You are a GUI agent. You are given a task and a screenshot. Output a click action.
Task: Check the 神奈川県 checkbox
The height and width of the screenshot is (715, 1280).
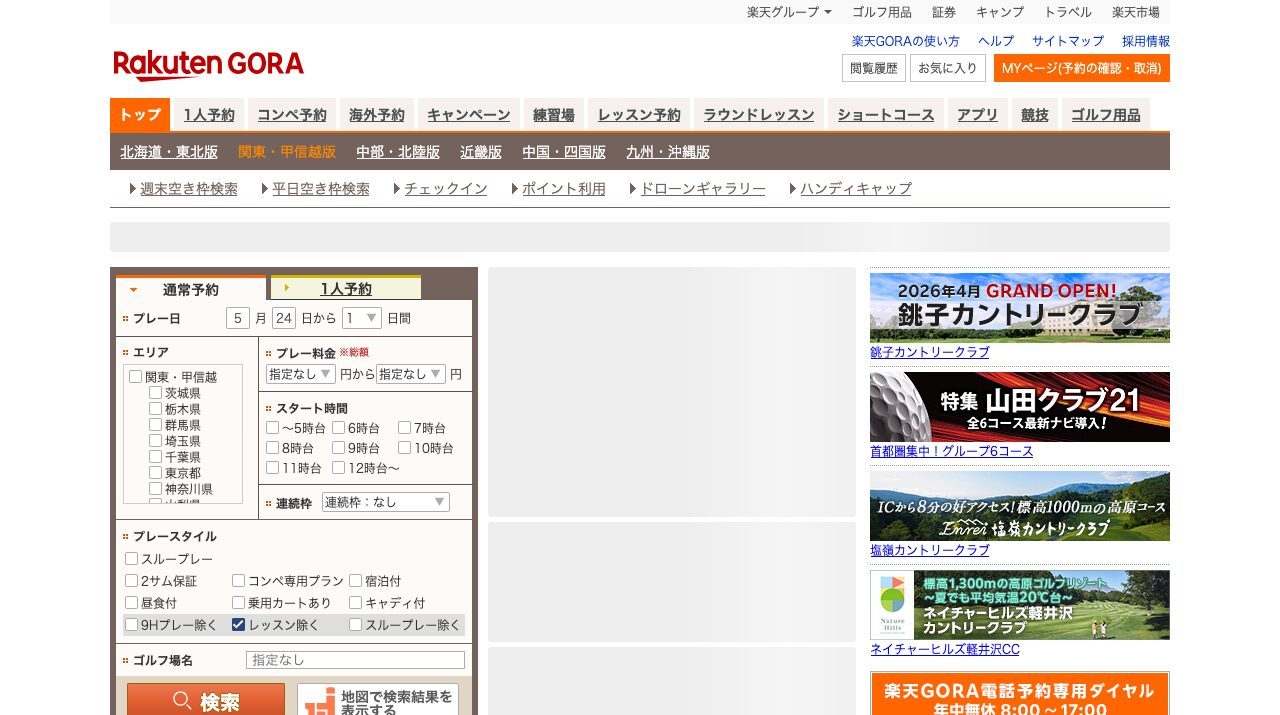[x=155, y=488]
